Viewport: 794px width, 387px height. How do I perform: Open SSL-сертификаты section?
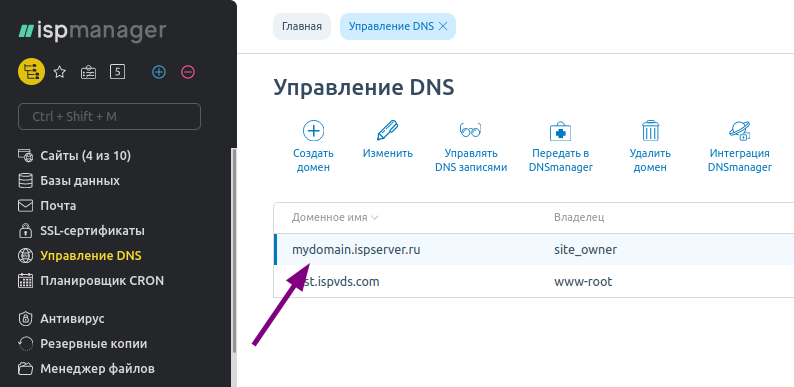pyautogui.click(x=93, y=231)
